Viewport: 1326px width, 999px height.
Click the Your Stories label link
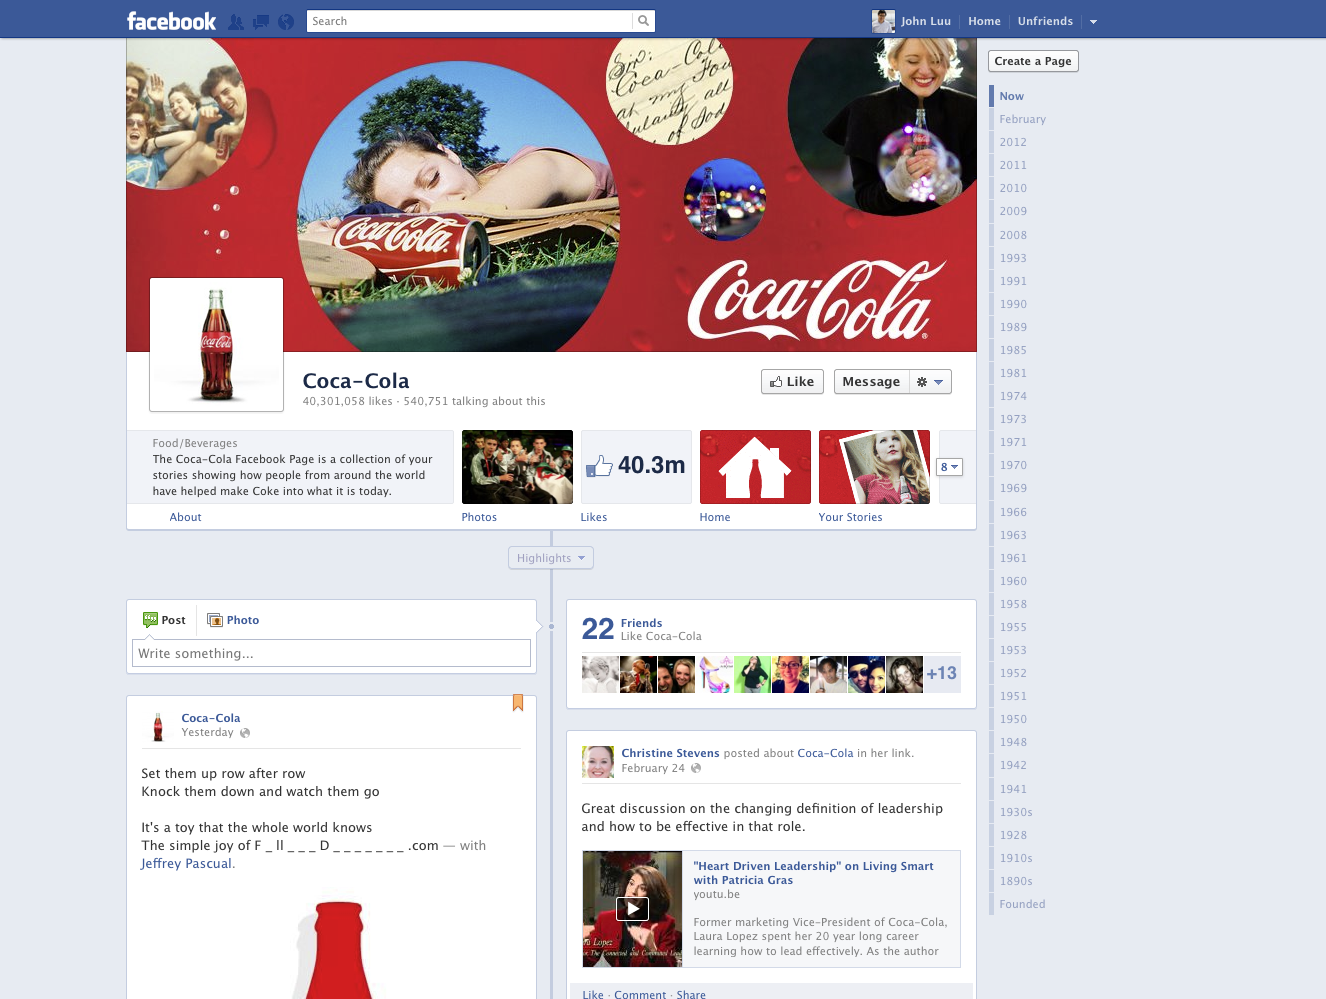click(x=850, y=517)
